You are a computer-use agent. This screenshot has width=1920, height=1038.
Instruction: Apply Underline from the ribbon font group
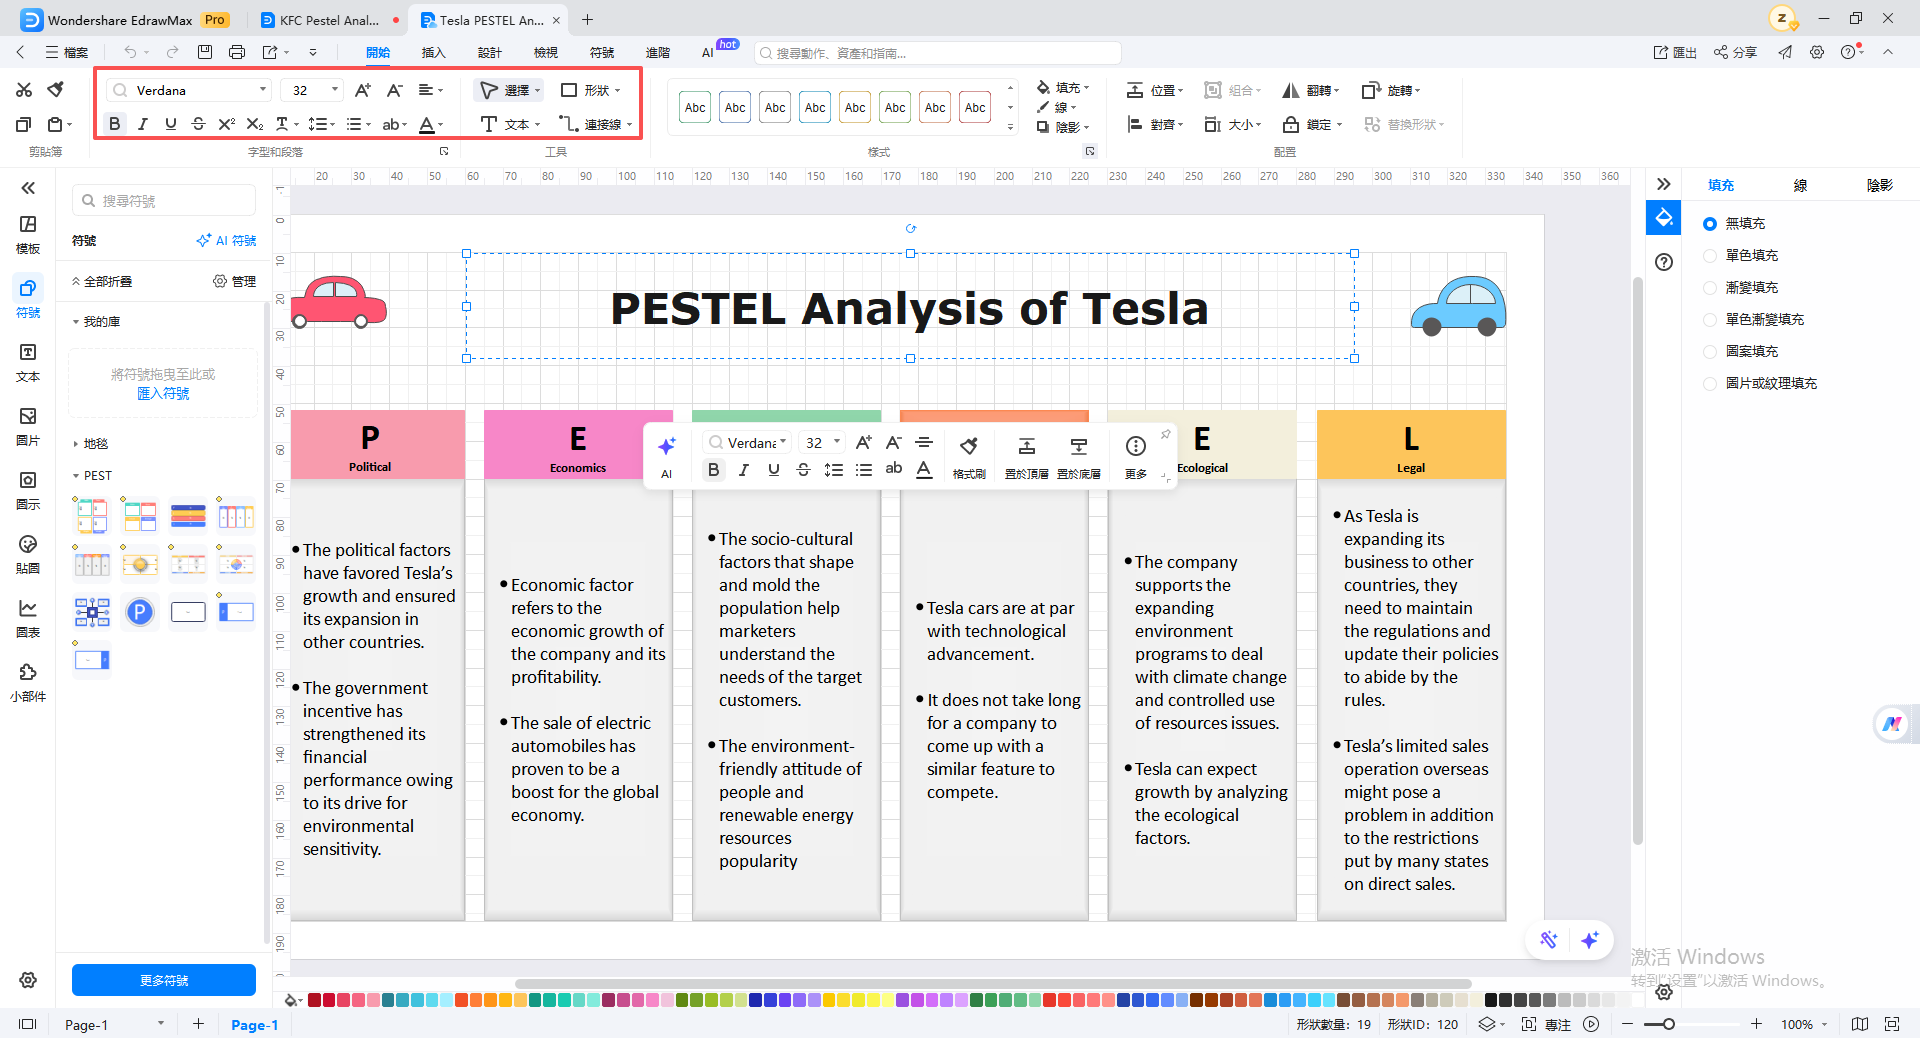pyautogui.click(x=171, y=124)
